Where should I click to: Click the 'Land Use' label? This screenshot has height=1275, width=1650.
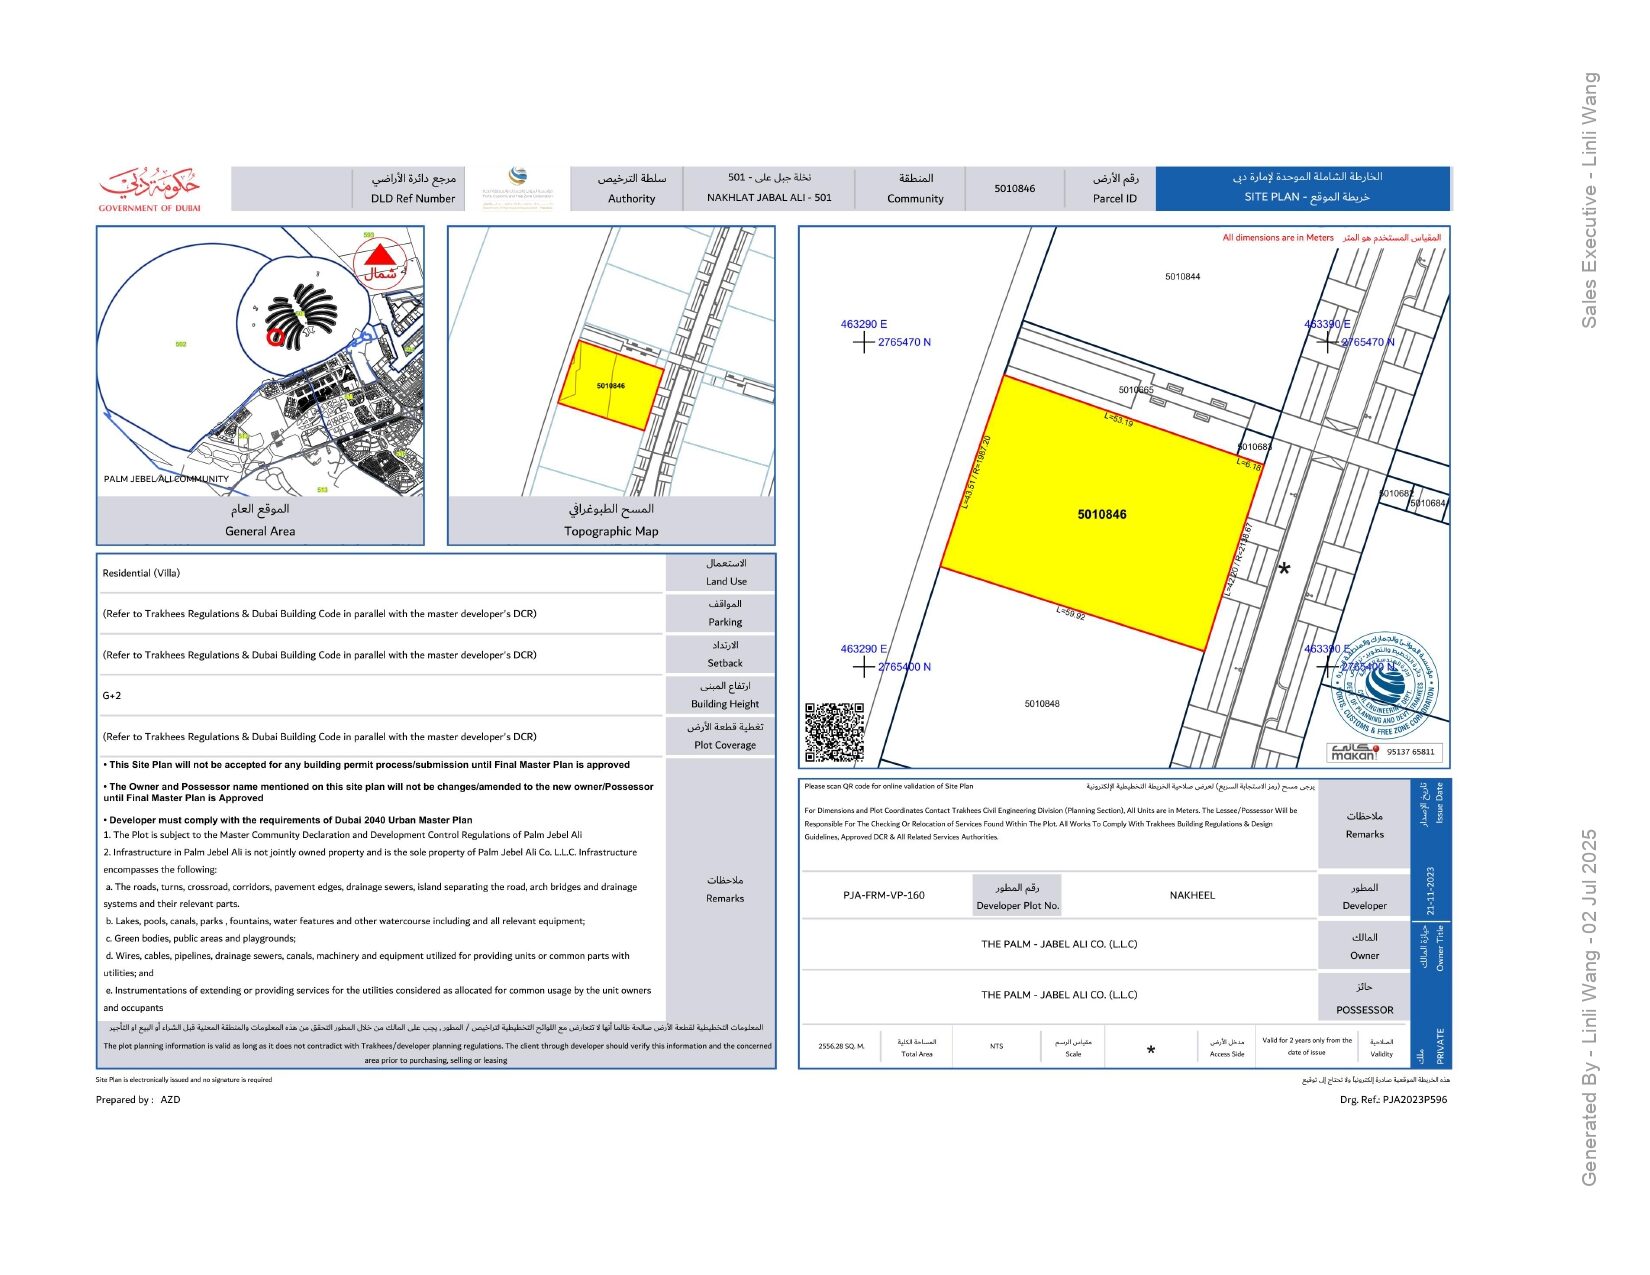pos(726,581)
